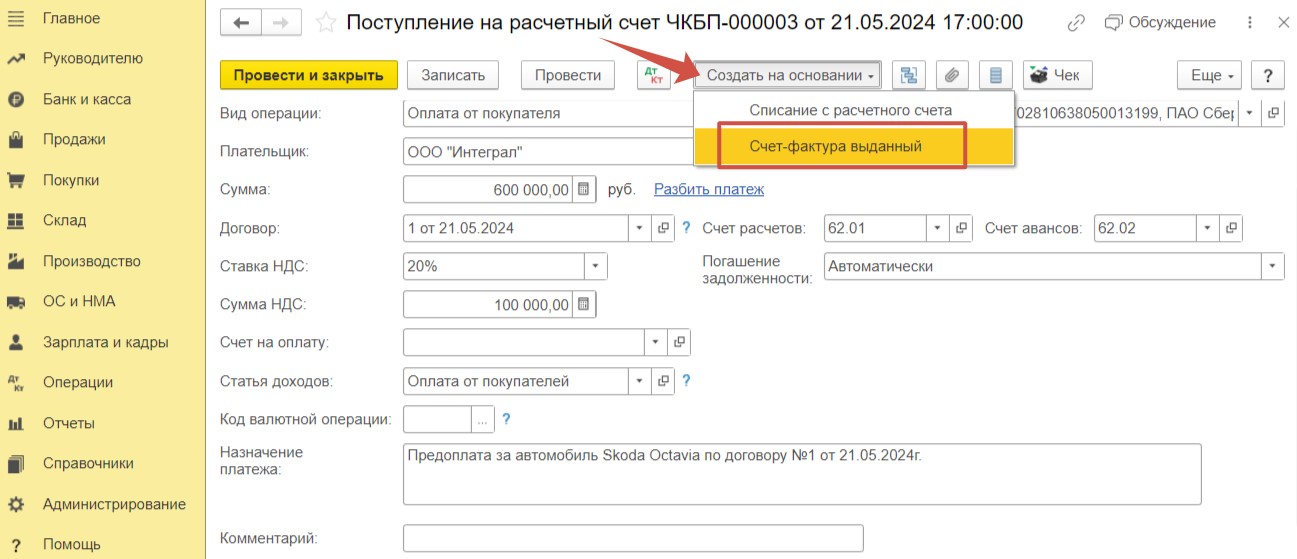The height and width of the screenshot is (559, 1297).
Task: Click the Код валютной операции input field
Action: [x=437, y=420]
